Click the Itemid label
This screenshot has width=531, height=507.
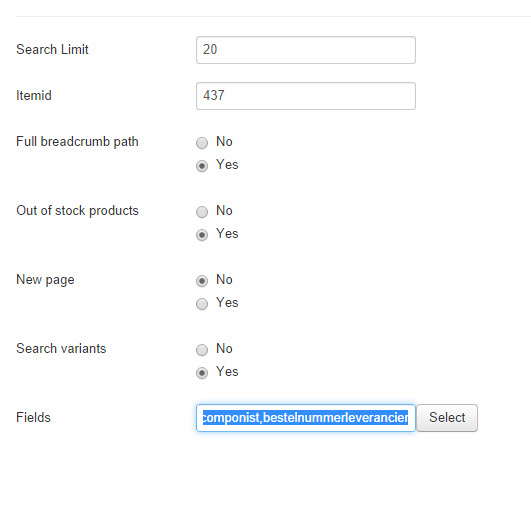pos(34,96)
